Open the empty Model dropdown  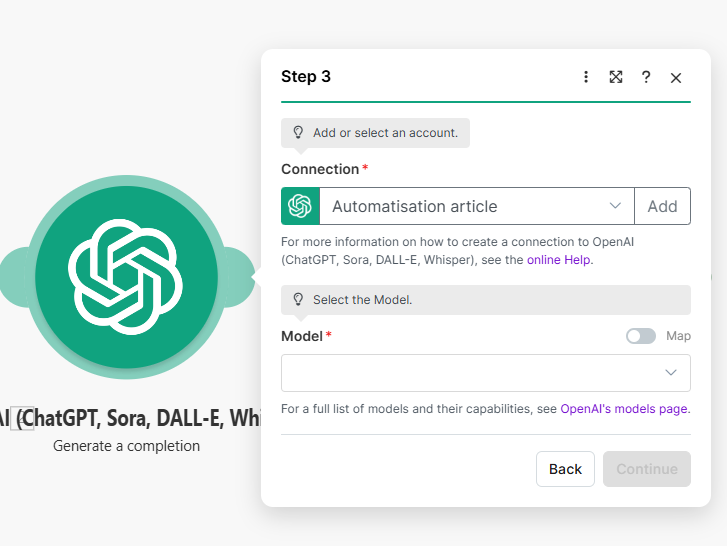(486, 373)
